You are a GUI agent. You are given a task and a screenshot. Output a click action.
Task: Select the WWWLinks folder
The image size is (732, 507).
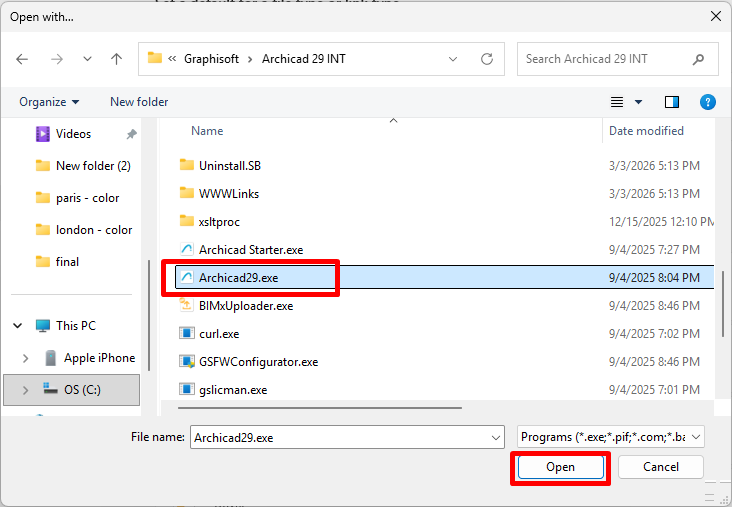pos(229,194)
